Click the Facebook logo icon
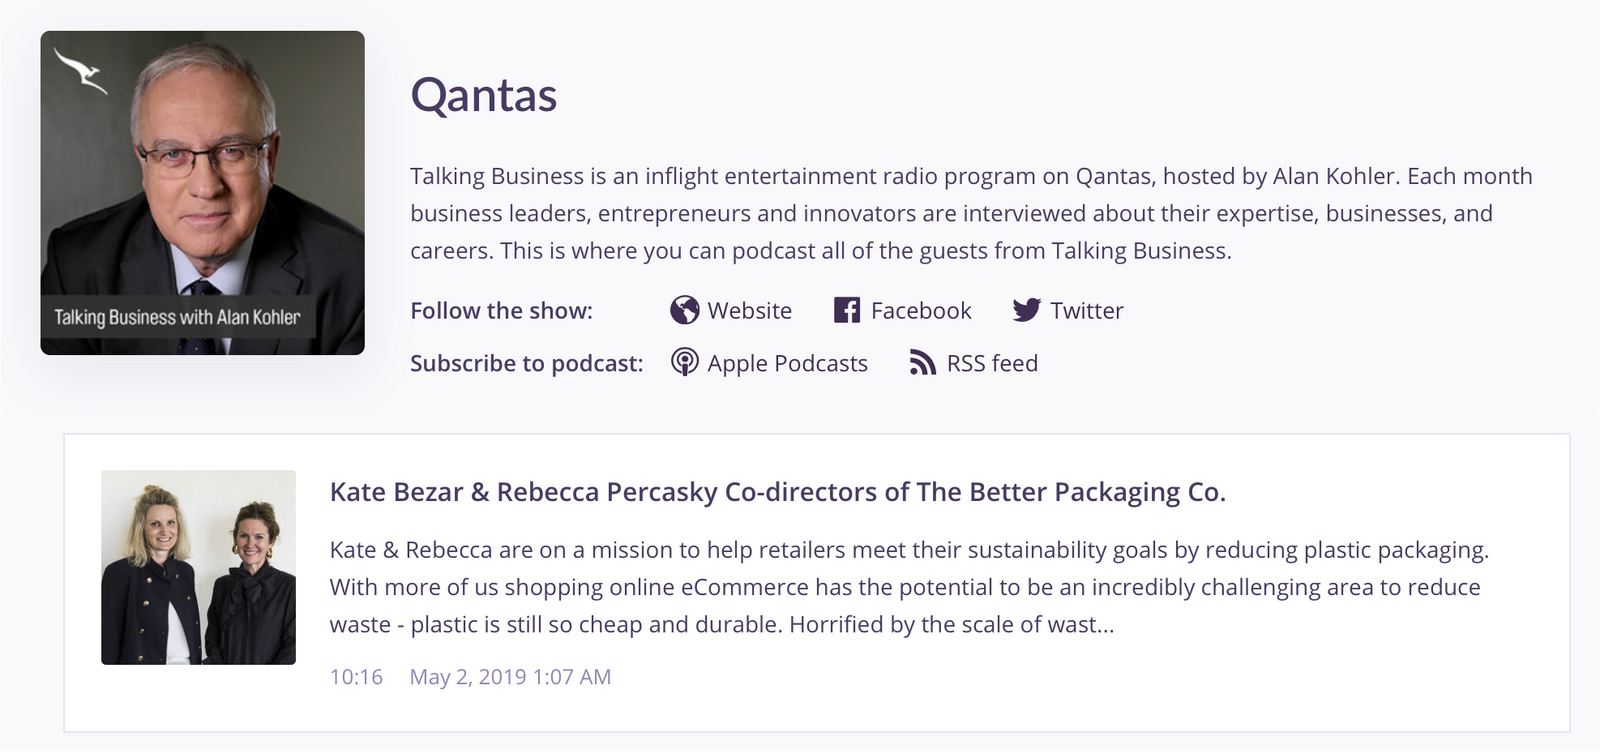The image size is (1600, 754). (847, 310)
